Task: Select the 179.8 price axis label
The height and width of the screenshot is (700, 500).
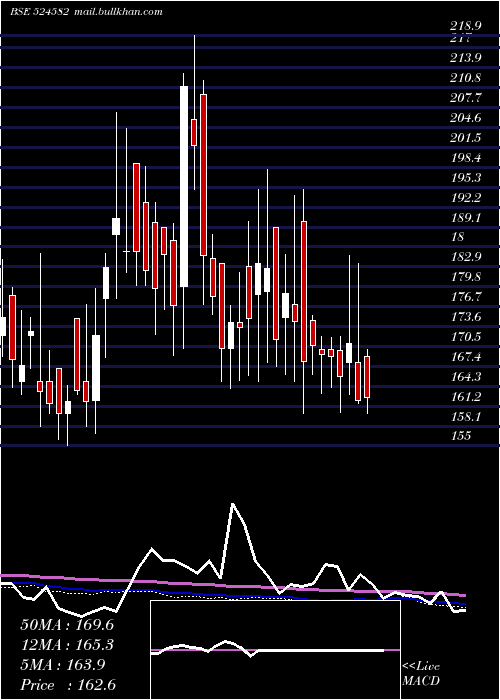Action: [466, 277]
